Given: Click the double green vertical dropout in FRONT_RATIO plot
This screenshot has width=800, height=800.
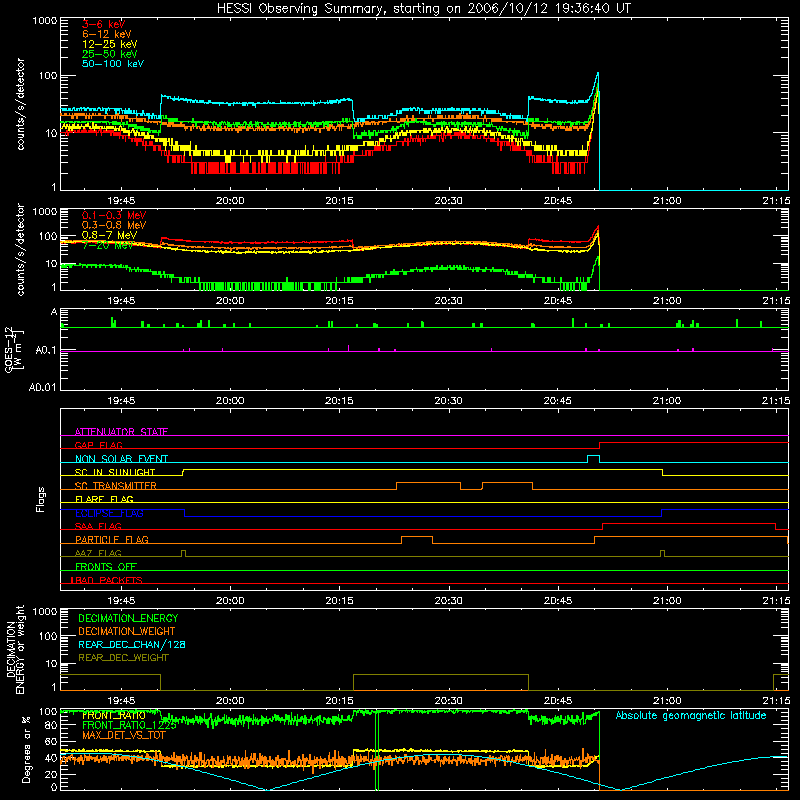Looking at the screenshot, I should point(377,750).
